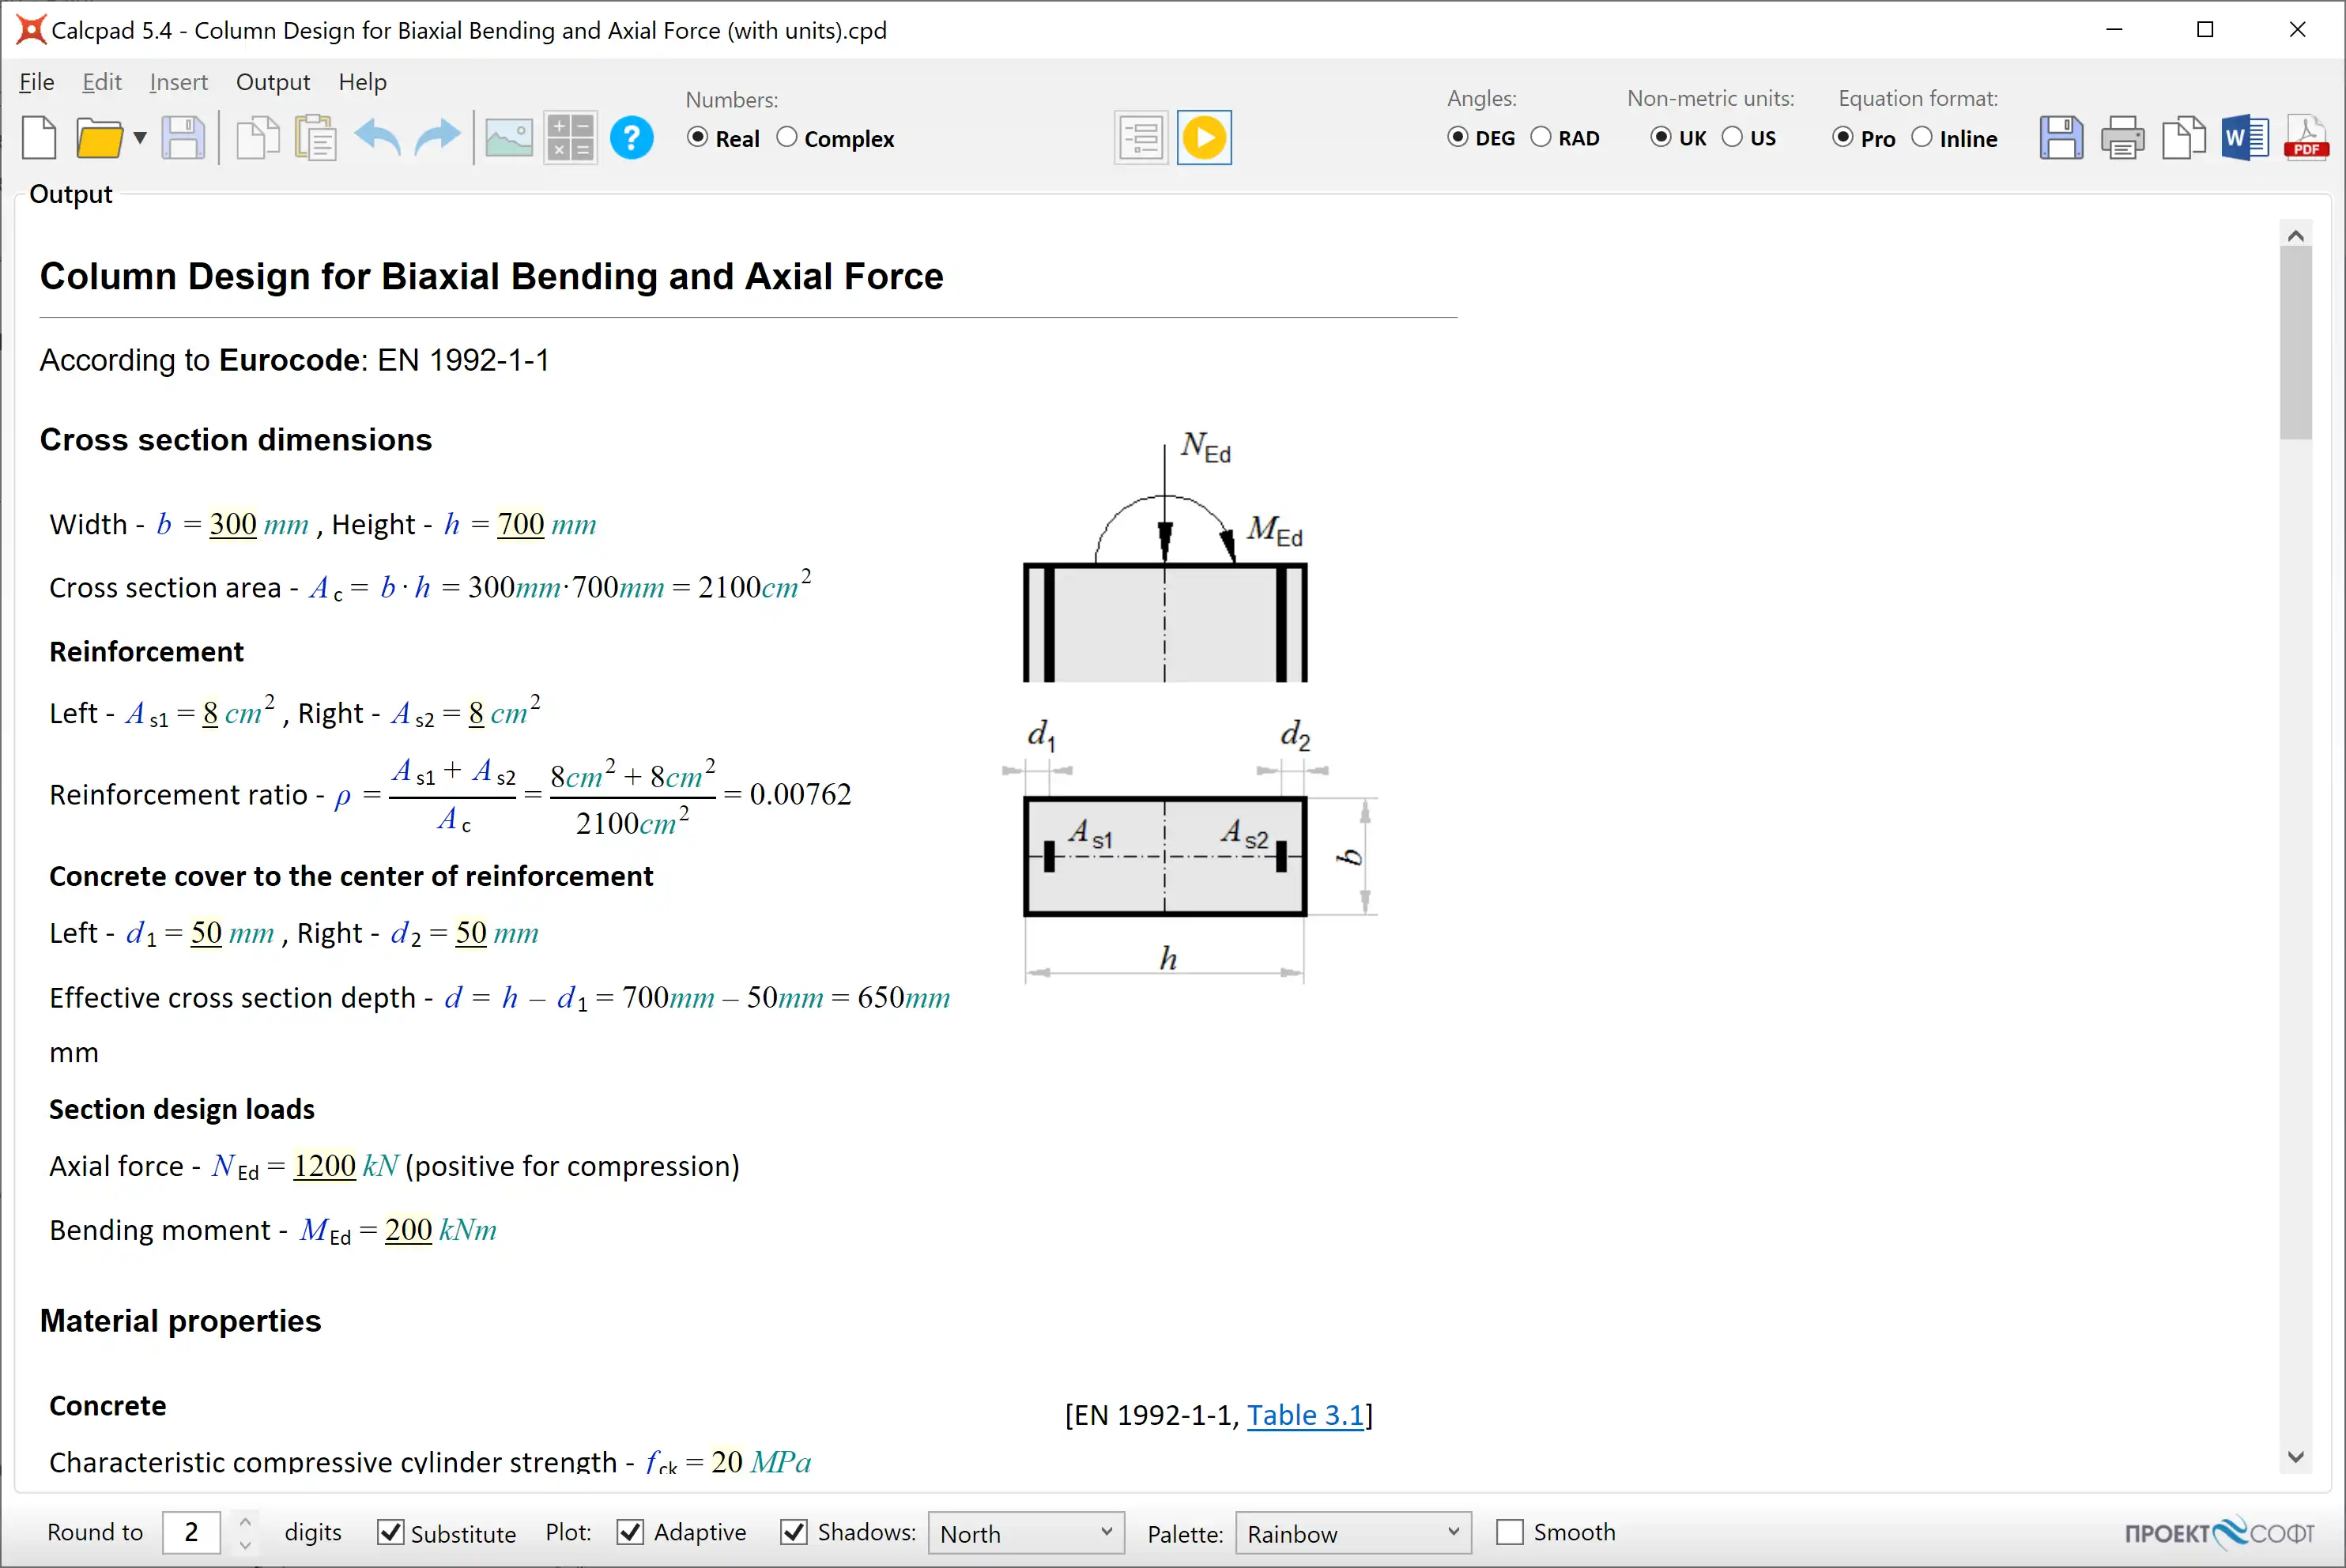Click the open file folder icon
2346x1568 pixels.
[100, 138]
